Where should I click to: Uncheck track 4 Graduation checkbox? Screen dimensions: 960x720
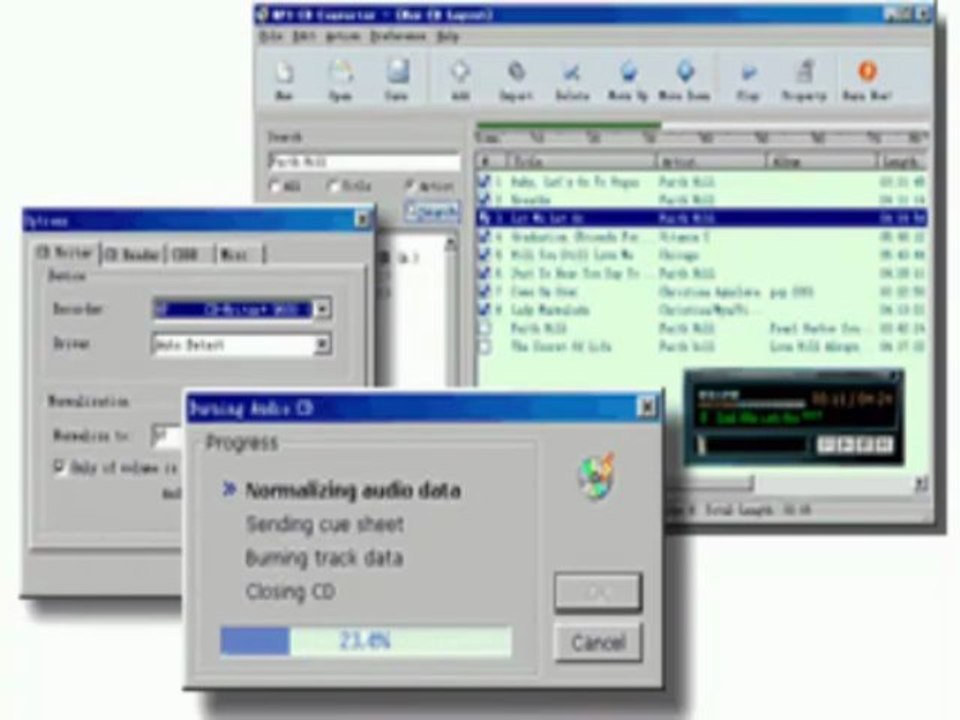(484, 236)
